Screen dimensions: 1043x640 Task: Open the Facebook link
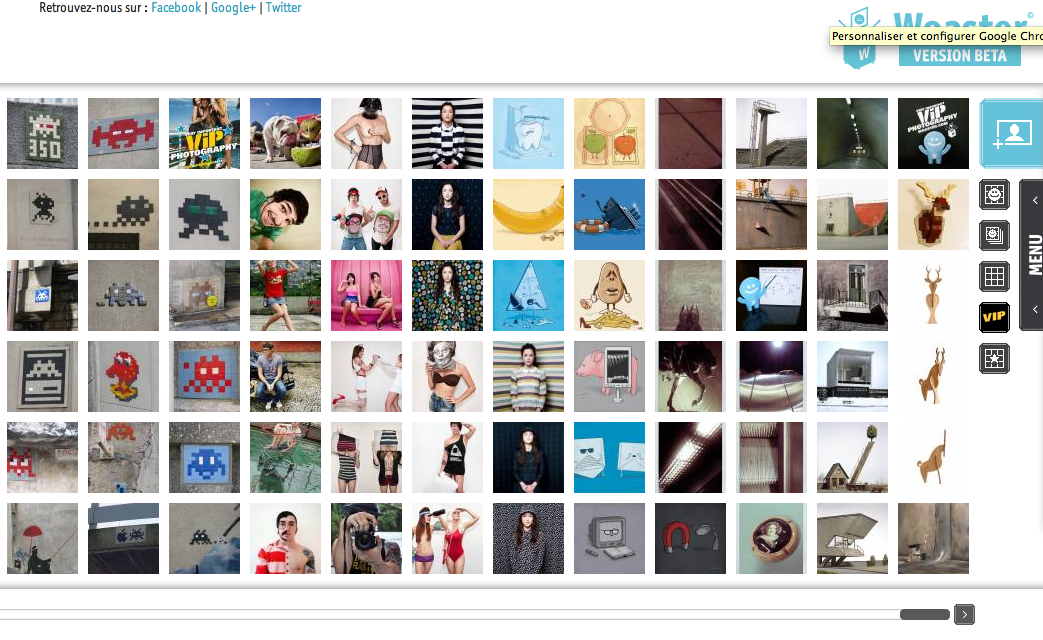pyautogui.click(x=176, y=8)
